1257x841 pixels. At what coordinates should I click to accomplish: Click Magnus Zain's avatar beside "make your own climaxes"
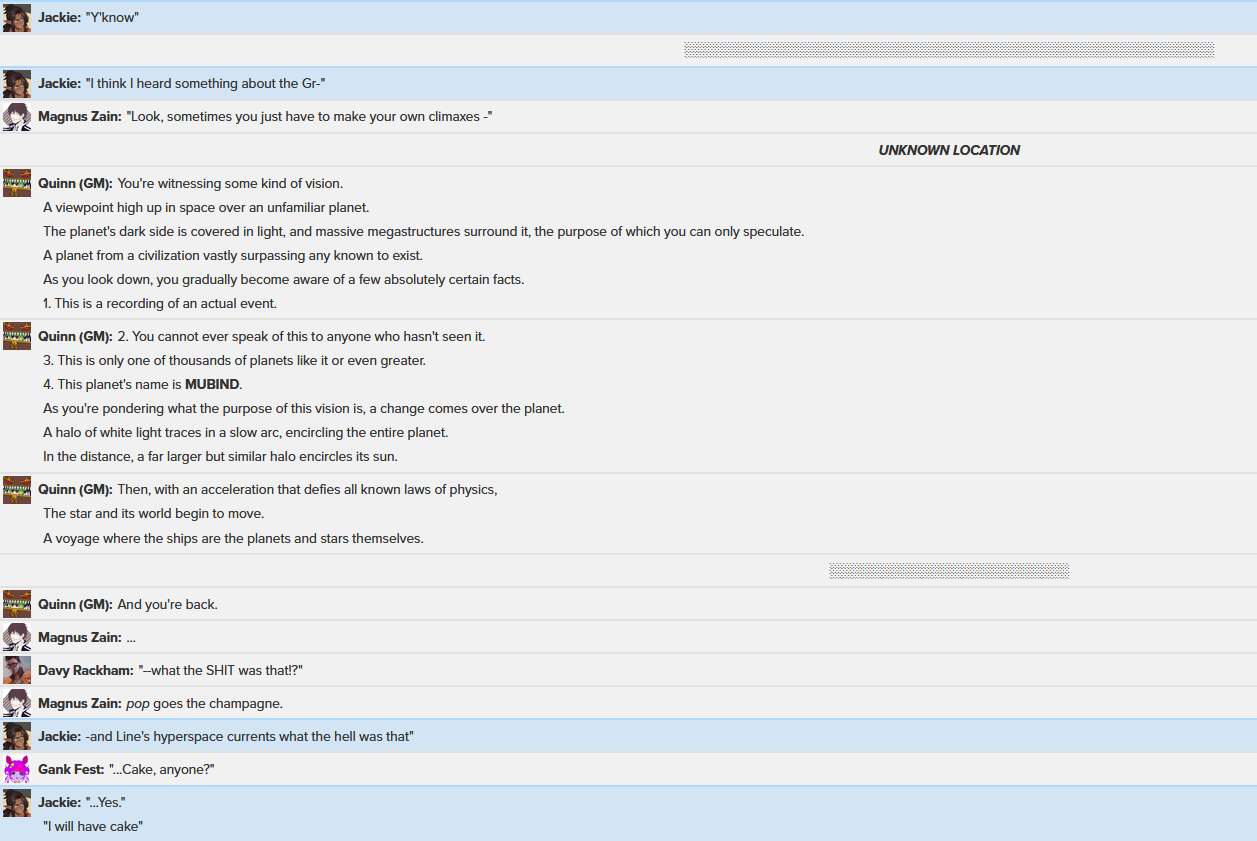tap(17, 117)
